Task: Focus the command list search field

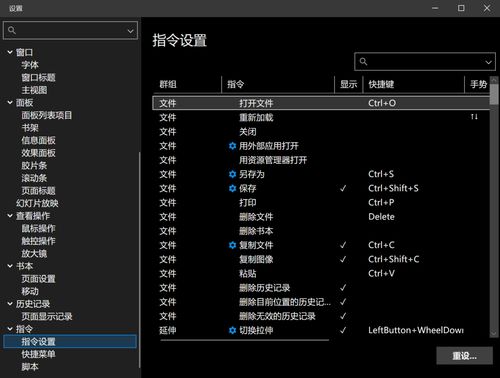Action: click(x=425, y=62)
